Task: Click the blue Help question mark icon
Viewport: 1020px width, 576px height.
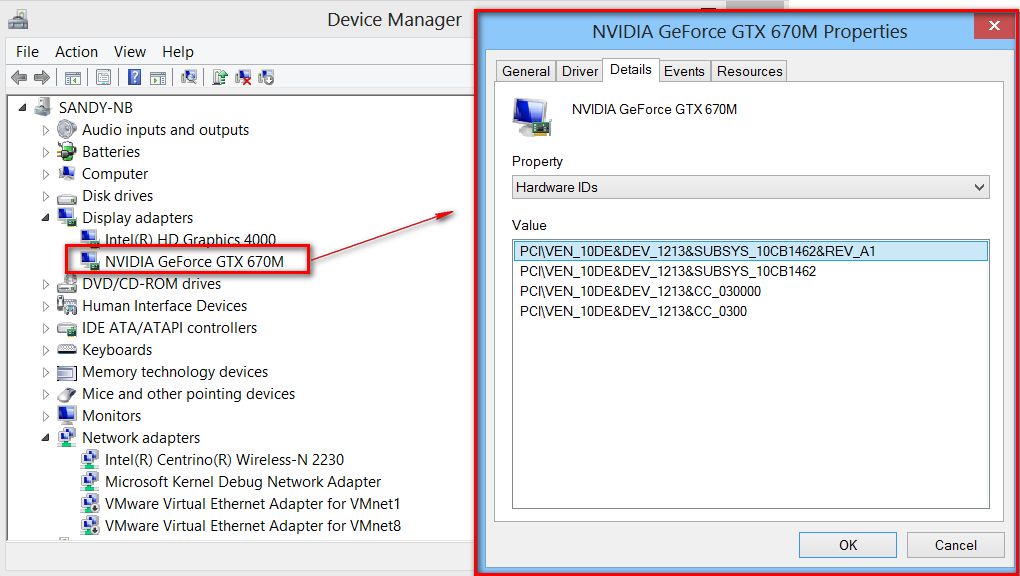Action: click(132, 77)
